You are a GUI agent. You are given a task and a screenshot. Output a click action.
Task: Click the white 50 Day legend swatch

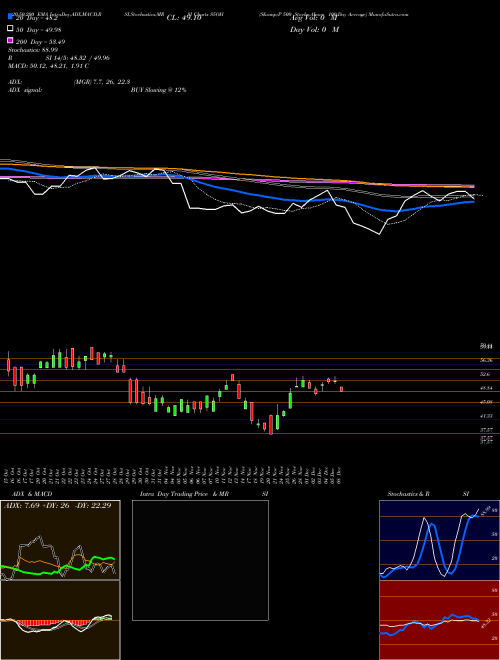pos(10,29)
